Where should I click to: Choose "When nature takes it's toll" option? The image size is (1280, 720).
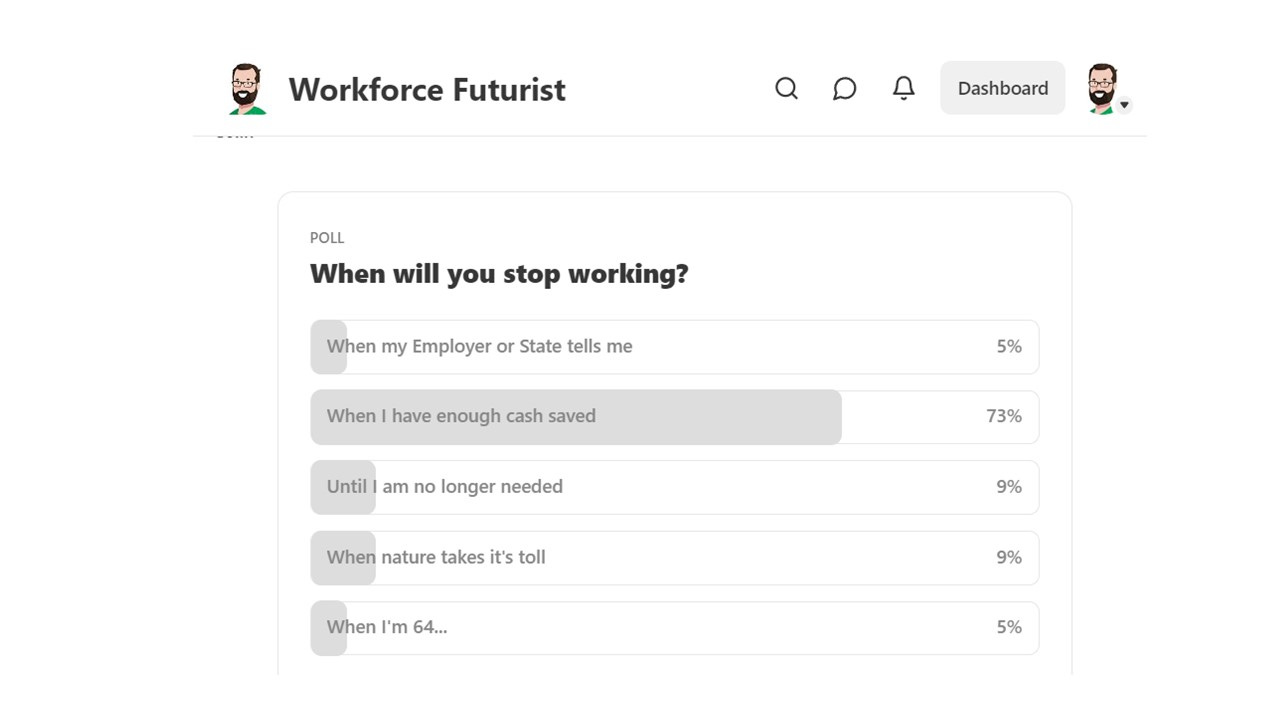click(674, 557)
